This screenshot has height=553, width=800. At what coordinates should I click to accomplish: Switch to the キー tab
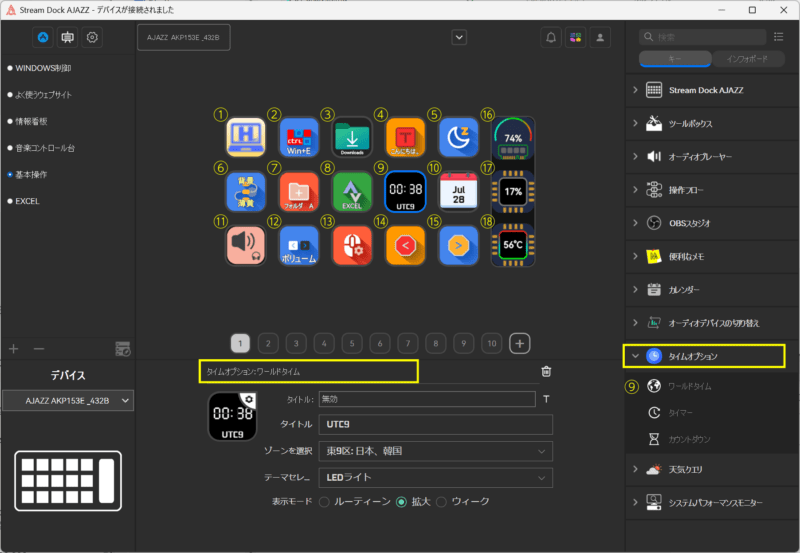pyautogui.click(x=675, y=59)
